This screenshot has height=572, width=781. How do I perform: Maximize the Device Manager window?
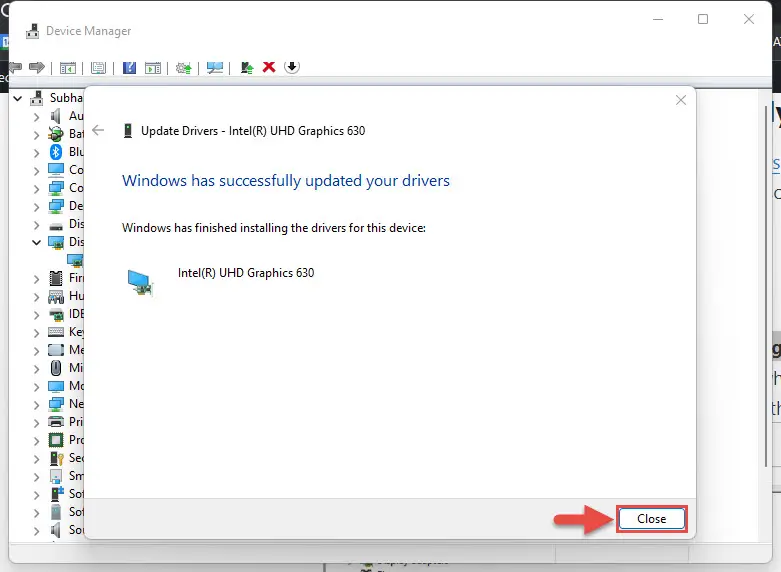703,19
